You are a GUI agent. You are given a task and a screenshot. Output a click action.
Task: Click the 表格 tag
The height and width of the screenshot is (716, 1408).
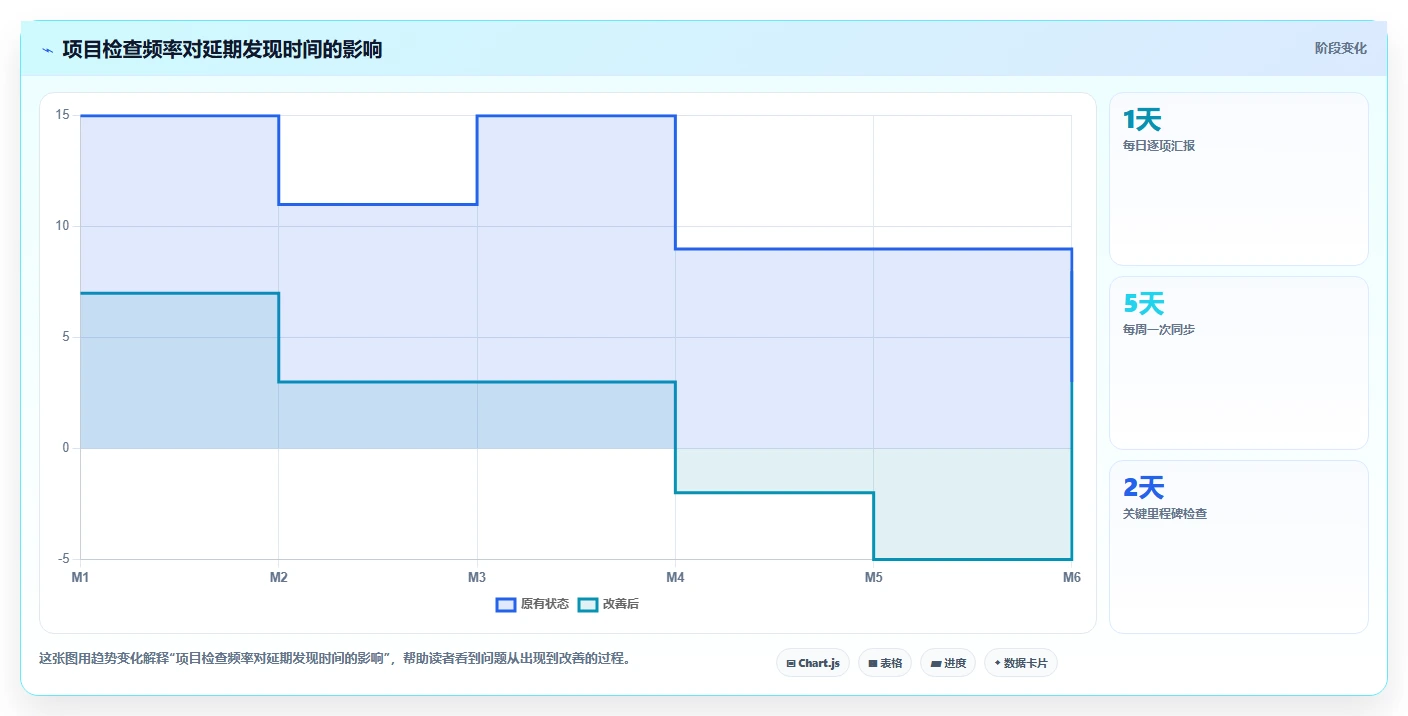[x=885, y=663]
